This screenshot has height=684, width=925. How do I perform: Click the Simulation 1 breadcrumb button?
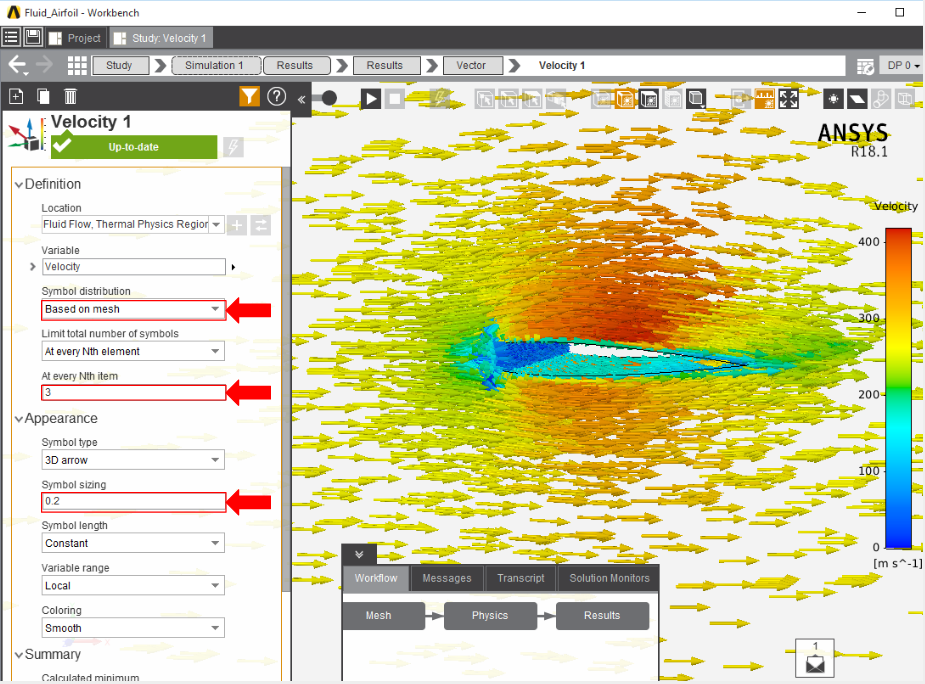click(x=216, y=66)
